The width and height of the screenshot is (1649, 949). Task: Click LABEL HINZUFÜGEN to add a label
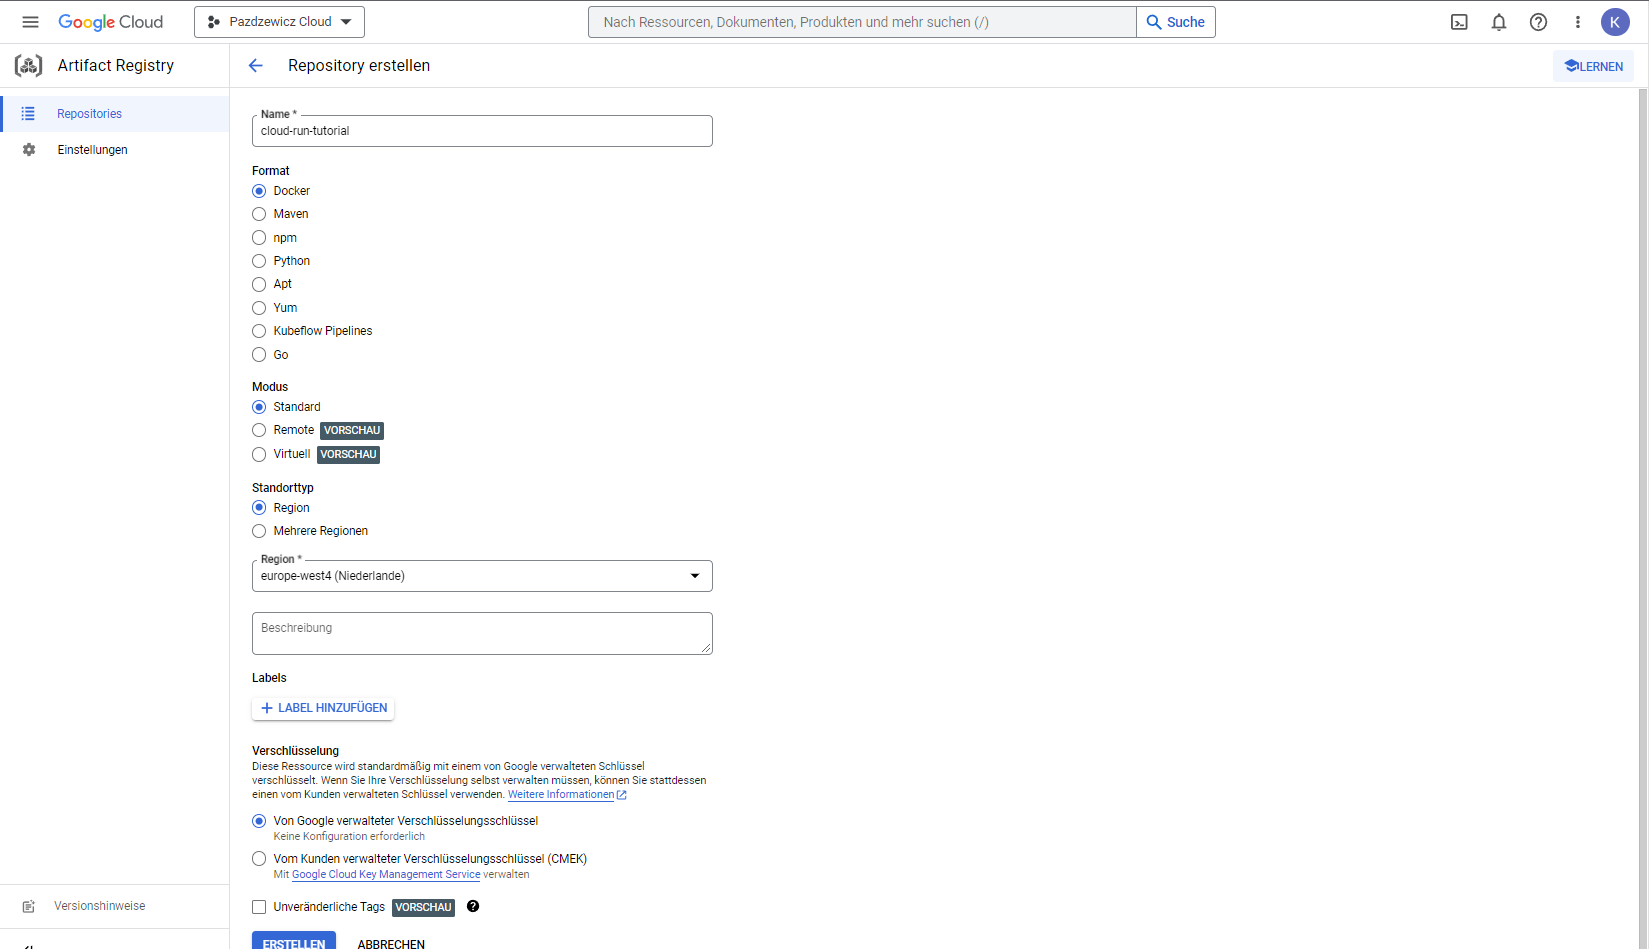[323, 708]
